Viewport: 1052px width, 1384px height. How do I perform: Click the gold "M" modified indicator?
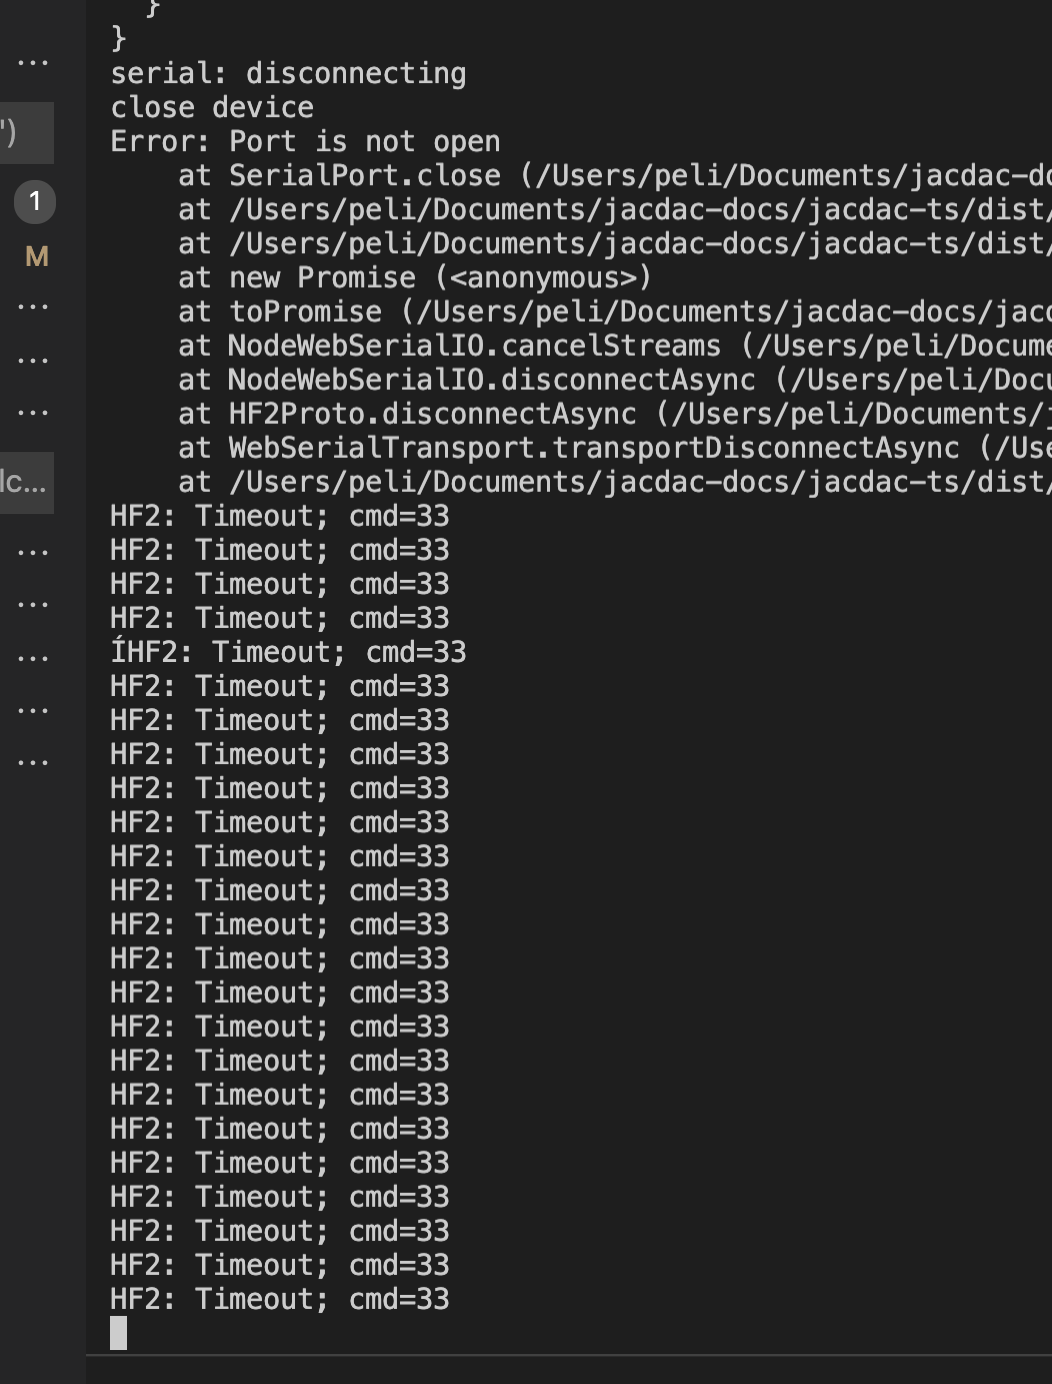point(35,256)
